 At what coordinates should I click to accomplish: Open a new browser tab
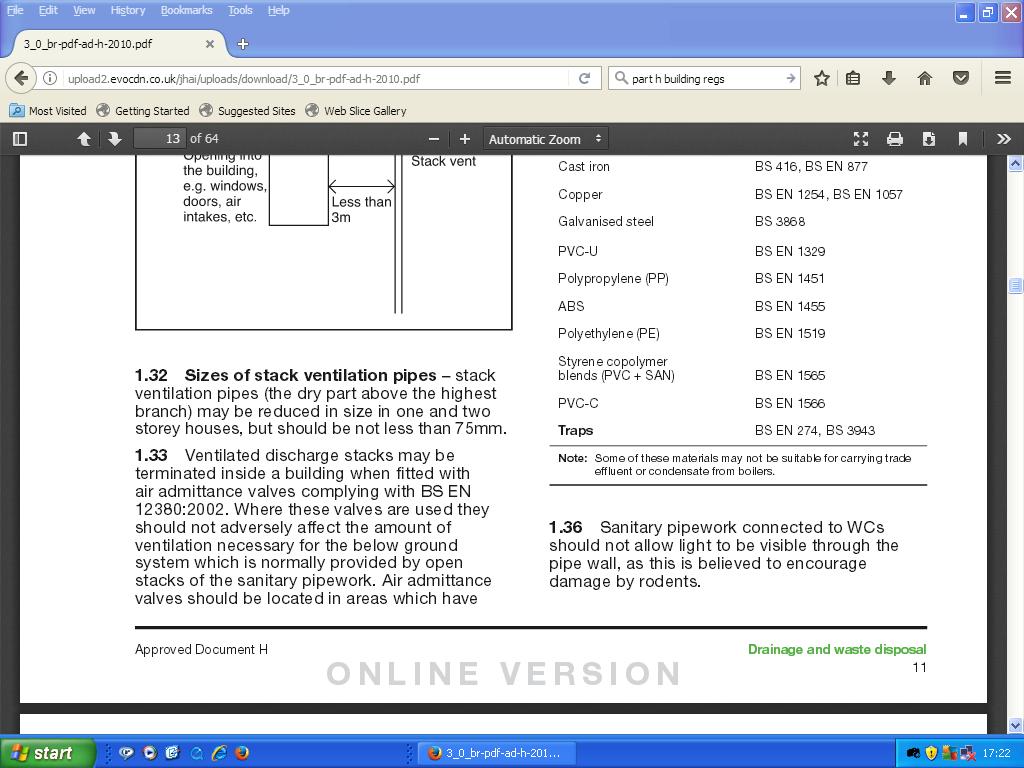(243, 44)
